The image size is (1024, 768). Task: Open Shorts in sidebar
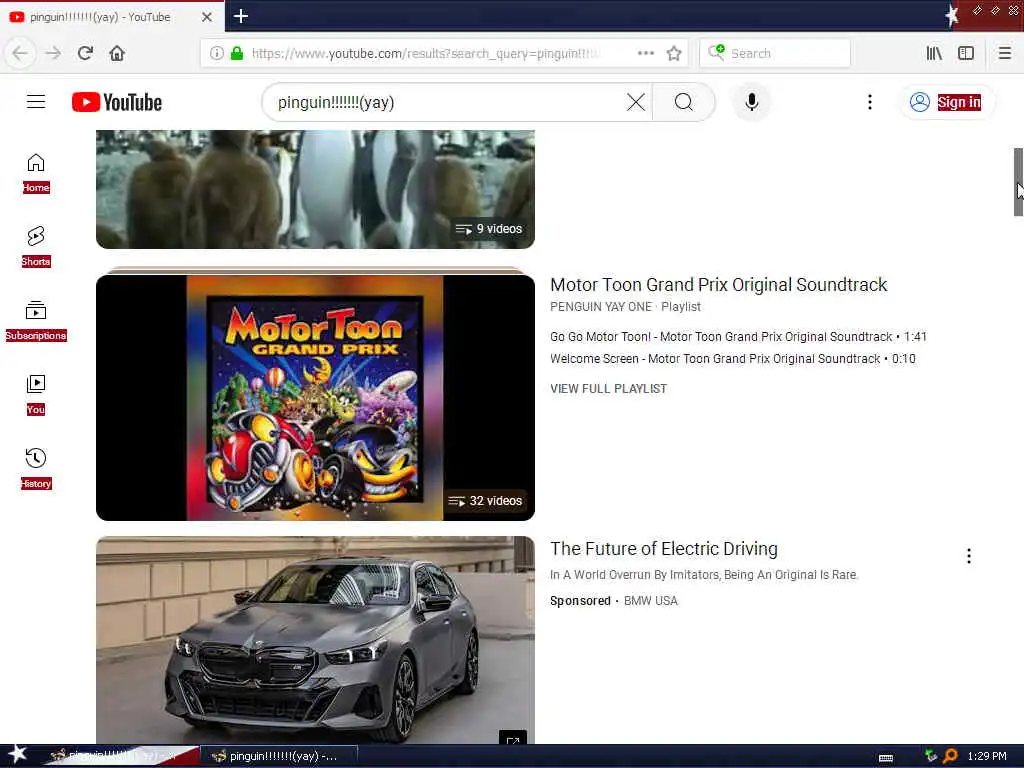tap(36, 247)
